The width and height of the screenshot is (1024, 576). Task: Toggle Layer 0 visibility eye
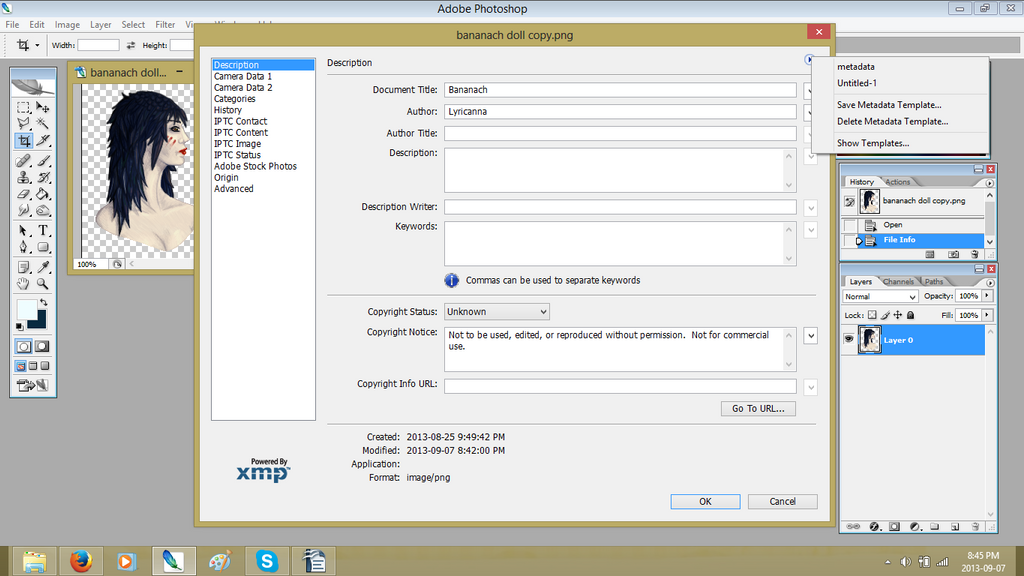848,339
